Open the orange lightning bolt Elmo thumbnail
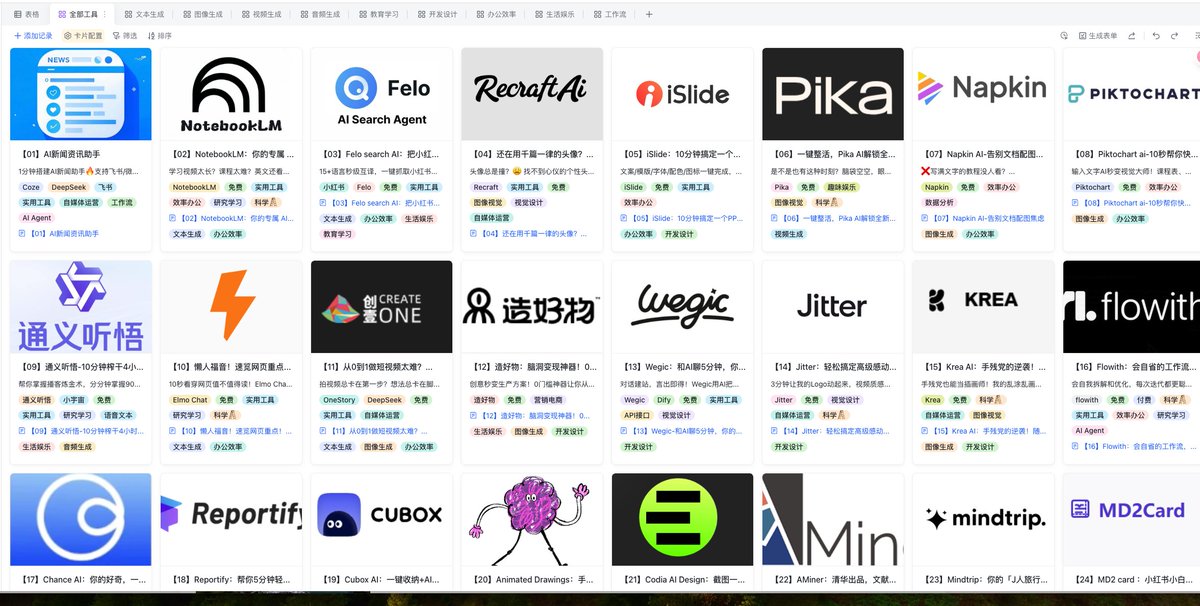 pos(231,307)
